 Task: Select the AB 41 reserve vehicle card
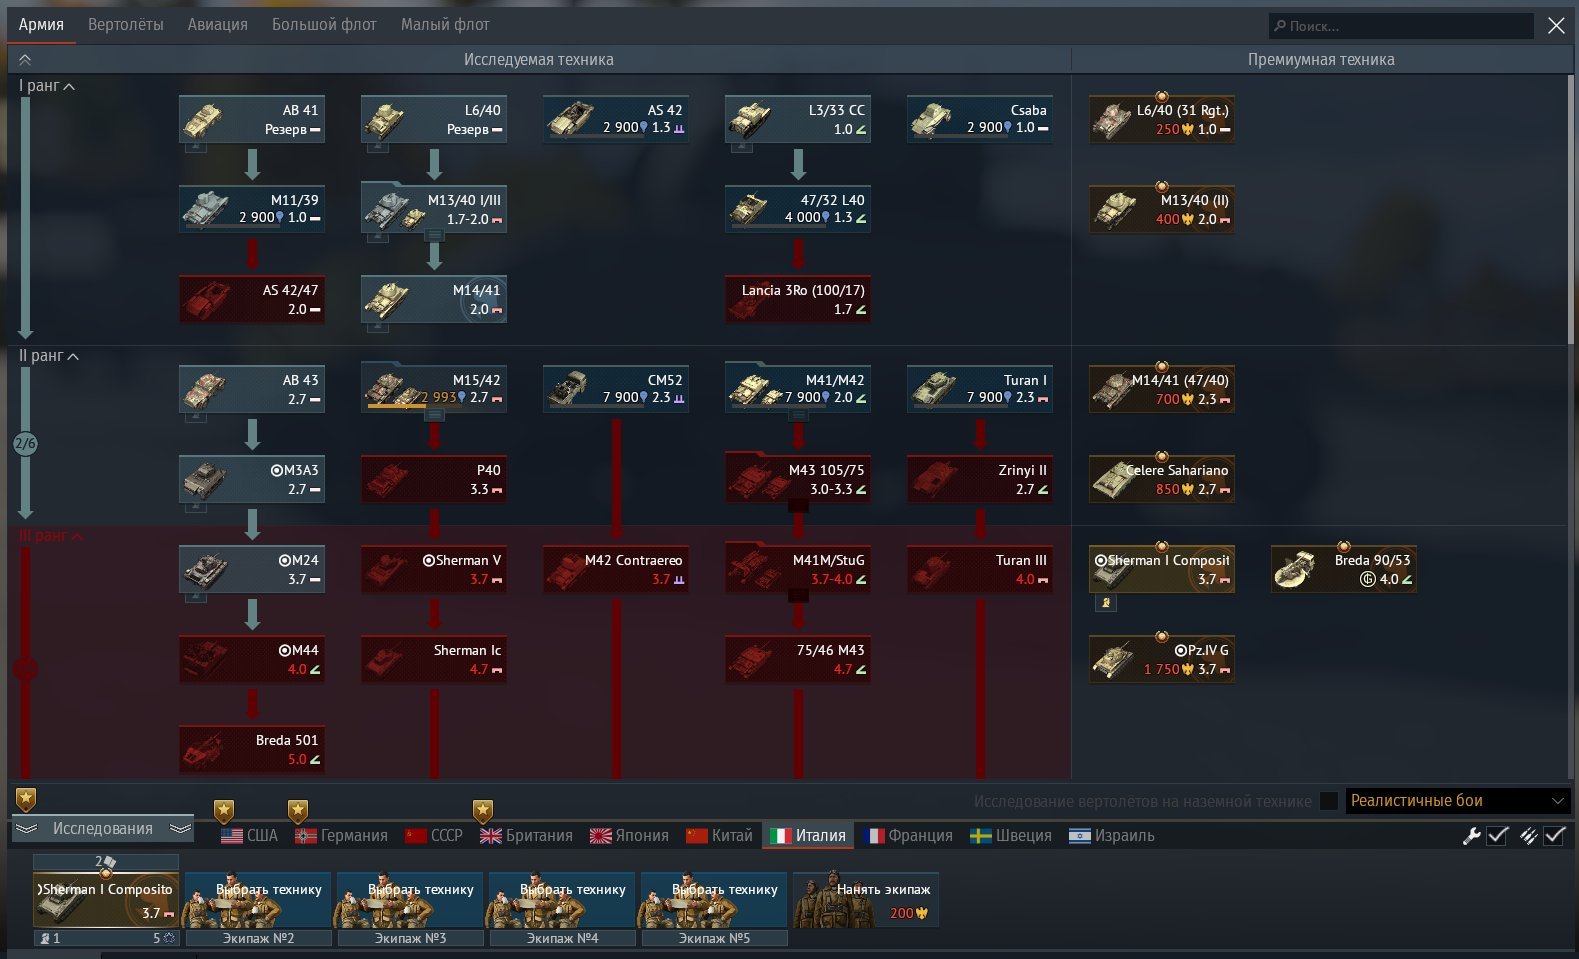pyautogui.click(x=252, y=119)
